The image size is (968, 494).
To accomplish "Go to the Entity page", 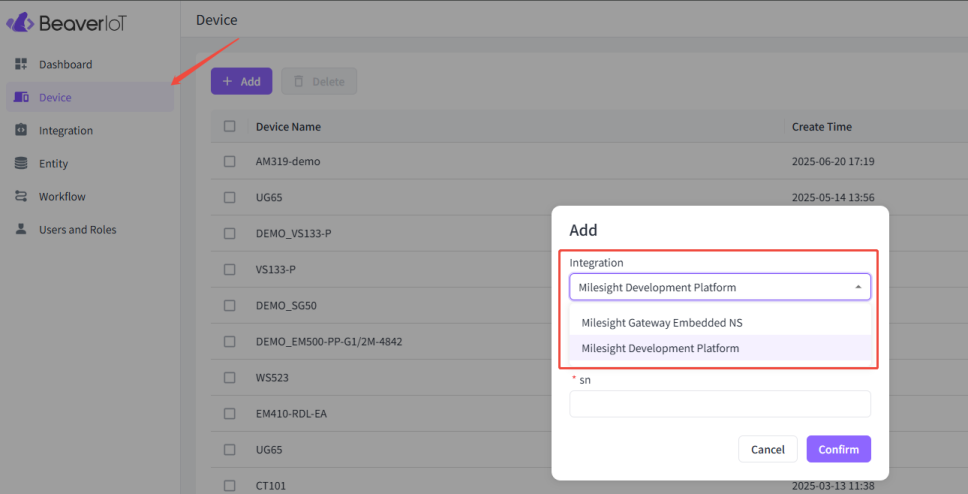I will [x=90, y=163].
